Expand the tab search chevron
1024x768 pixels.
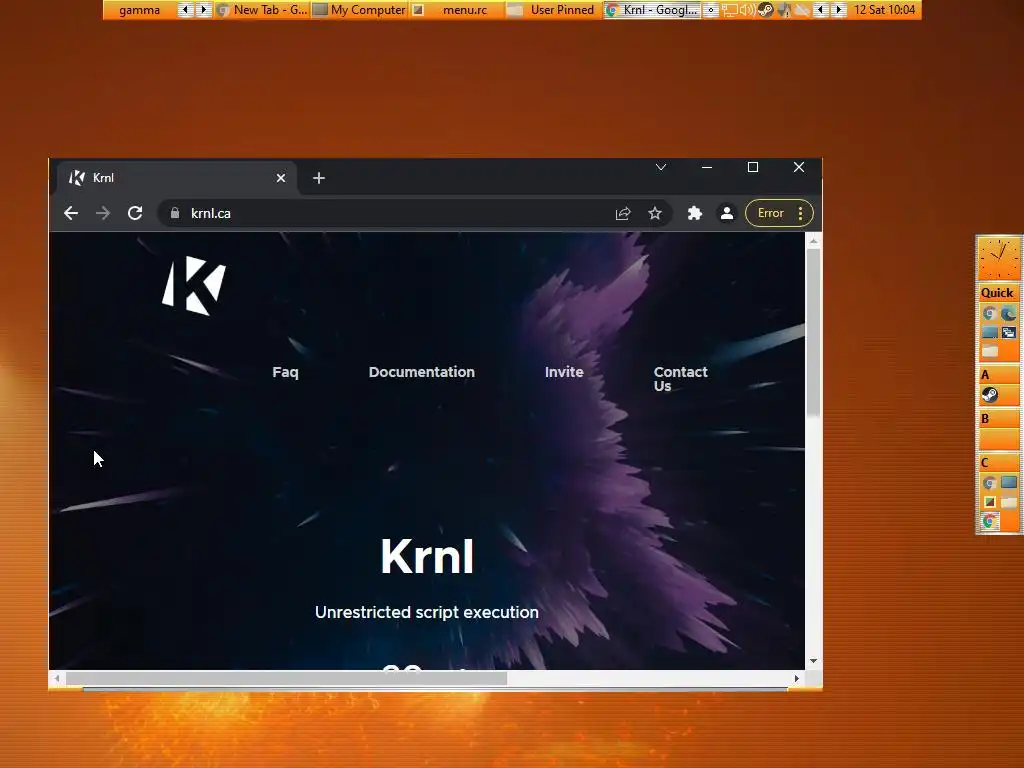click(x=661, y=167)
